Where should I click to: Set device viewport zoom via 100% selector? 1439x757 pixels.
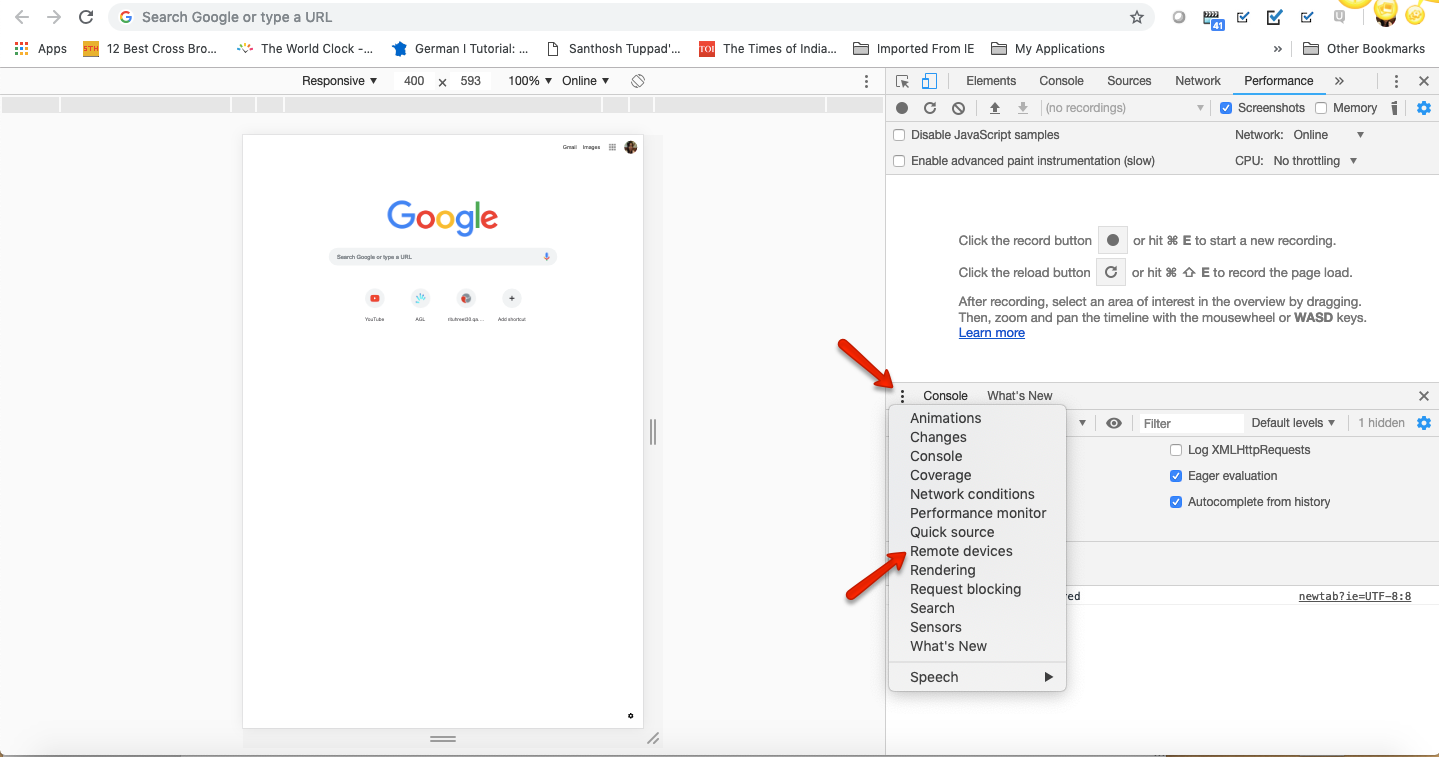click(x=528, y=80)
